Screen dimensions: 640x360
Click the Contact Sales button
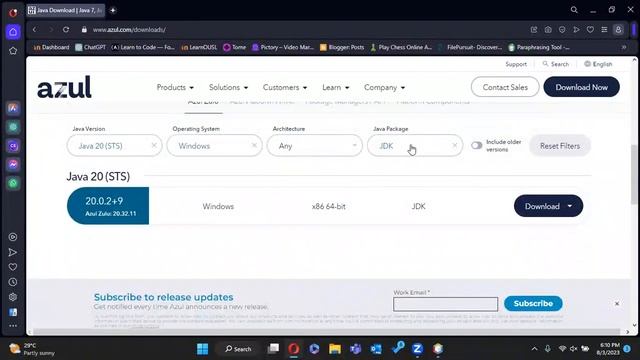coord(505,87)
